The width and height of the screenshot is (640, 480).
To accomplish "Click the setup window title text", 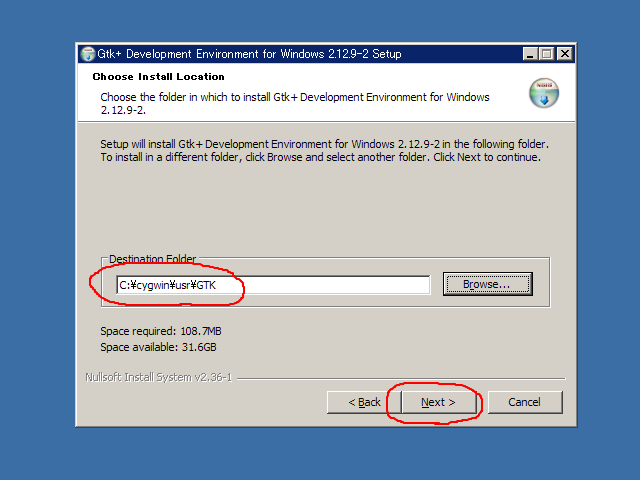I will 249,54.
